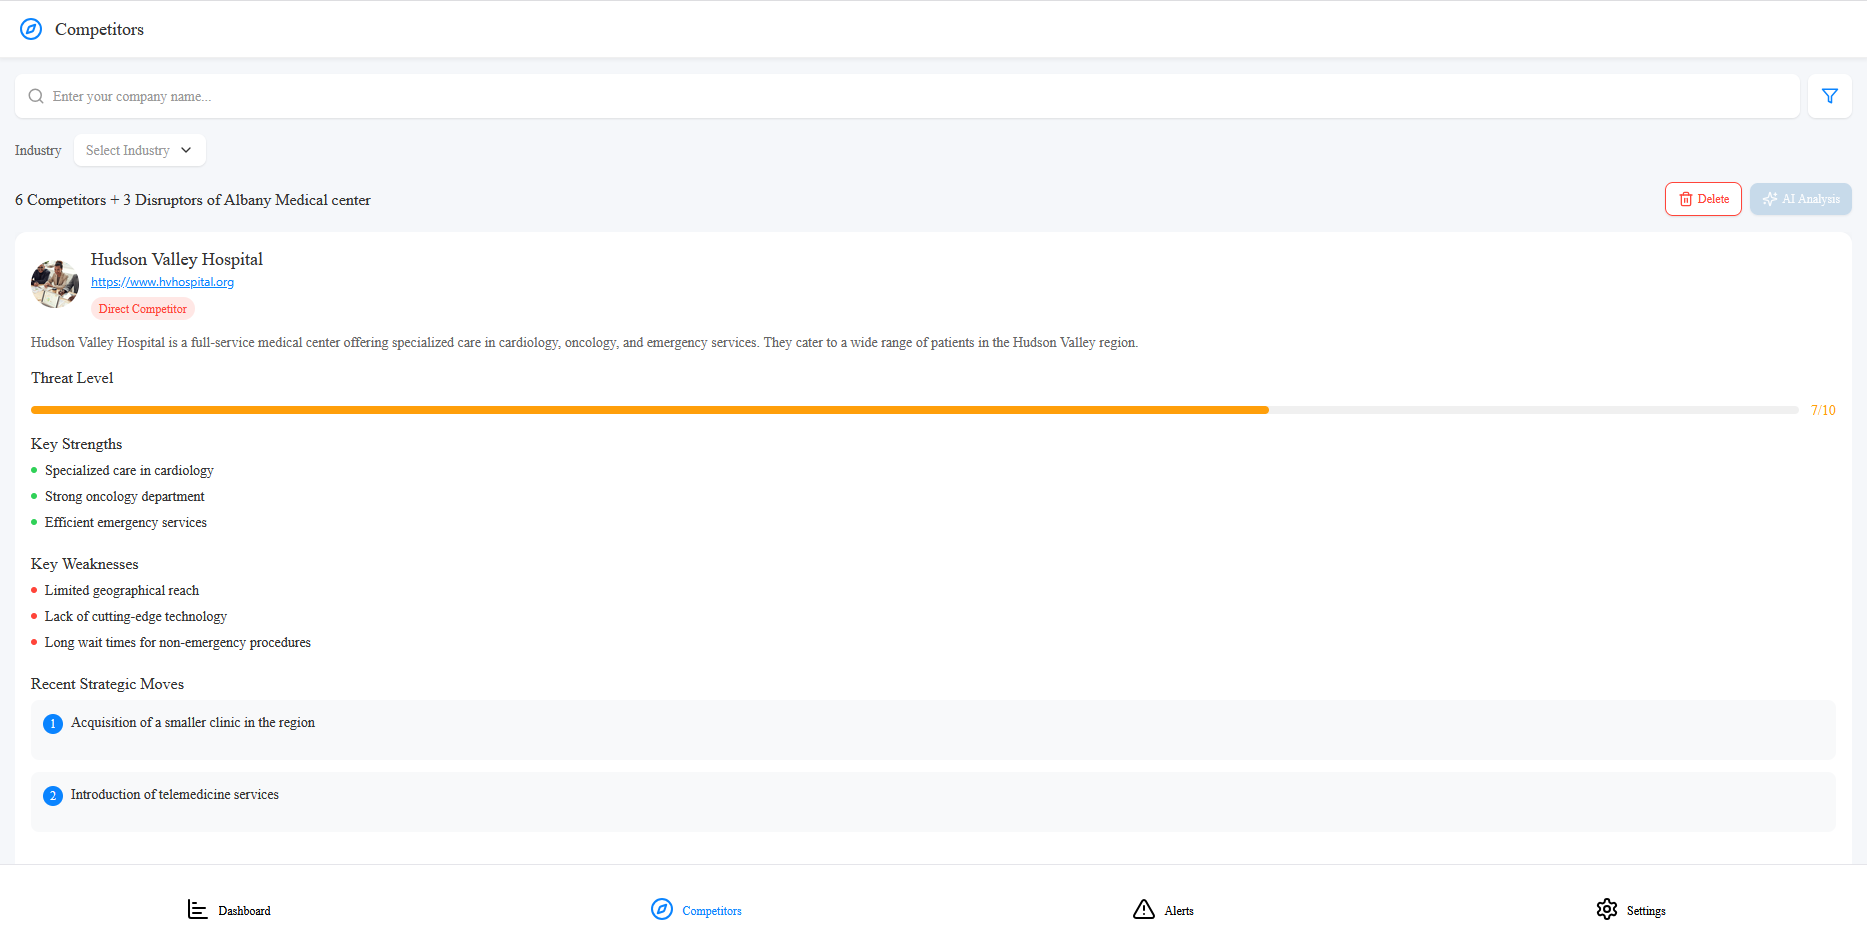Switch to the Alerts tab label

pyautogui.click(x=1179, y=911)
